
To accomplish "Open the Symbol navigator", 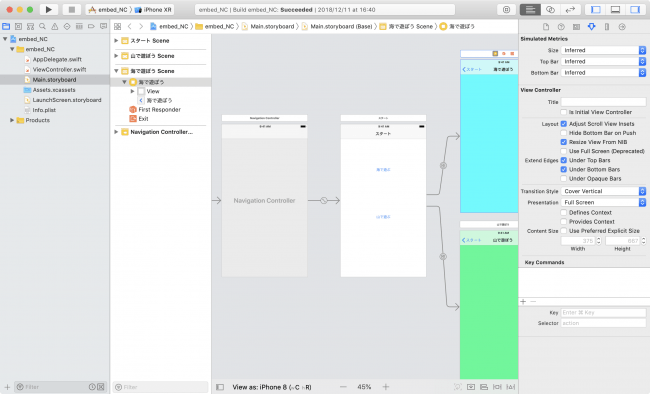I will (30, 27).
